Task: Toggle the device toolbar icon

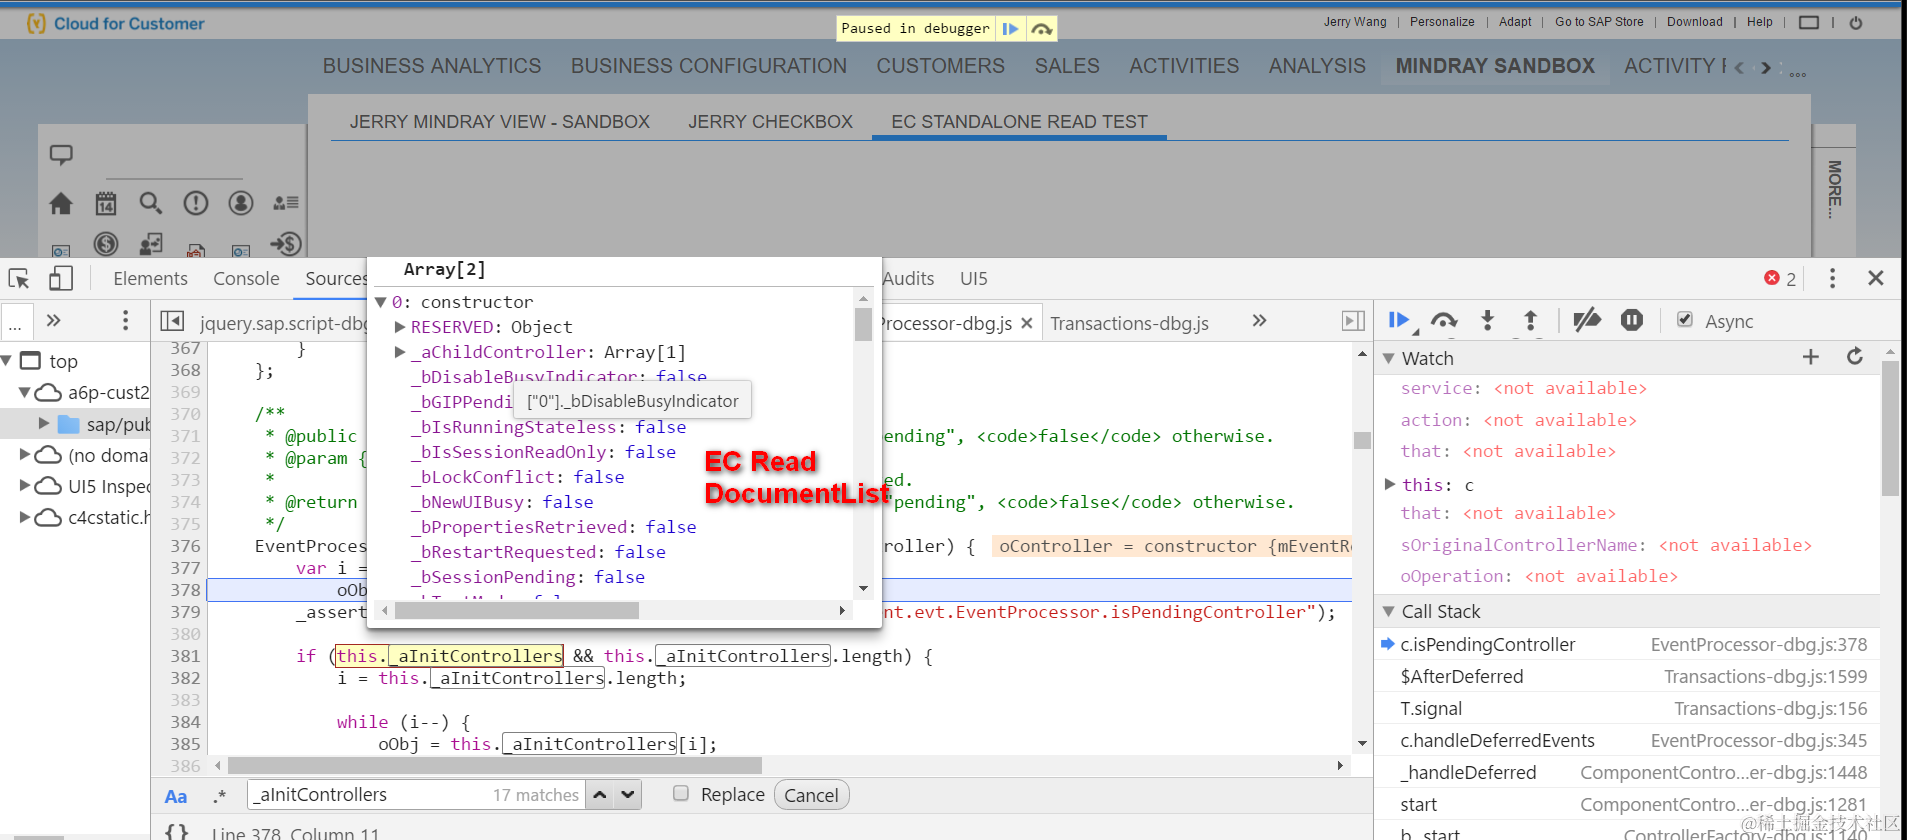Action: tap(61, 279)
